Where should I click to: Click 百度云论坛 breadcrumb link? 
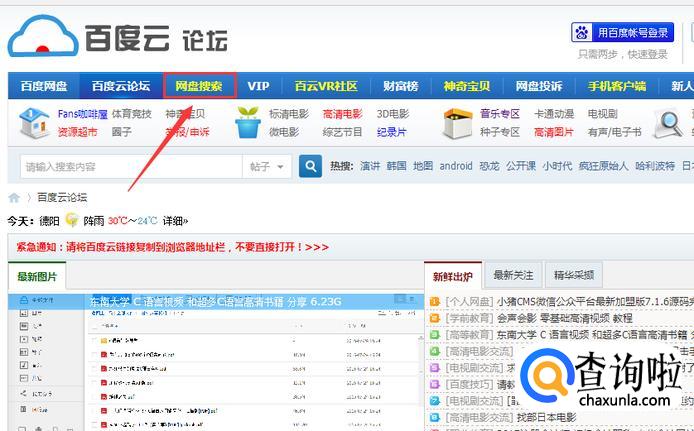click(62, 197)
